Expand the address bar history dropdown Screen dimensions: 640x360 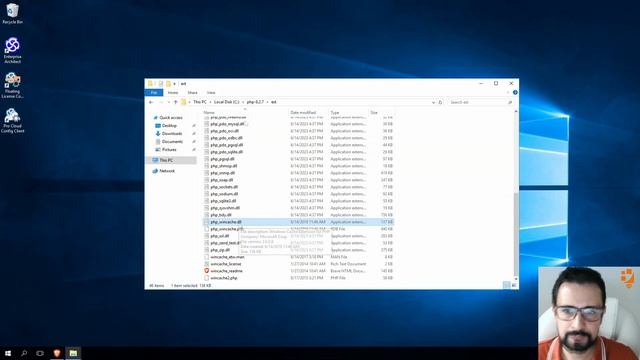point(433,102)
